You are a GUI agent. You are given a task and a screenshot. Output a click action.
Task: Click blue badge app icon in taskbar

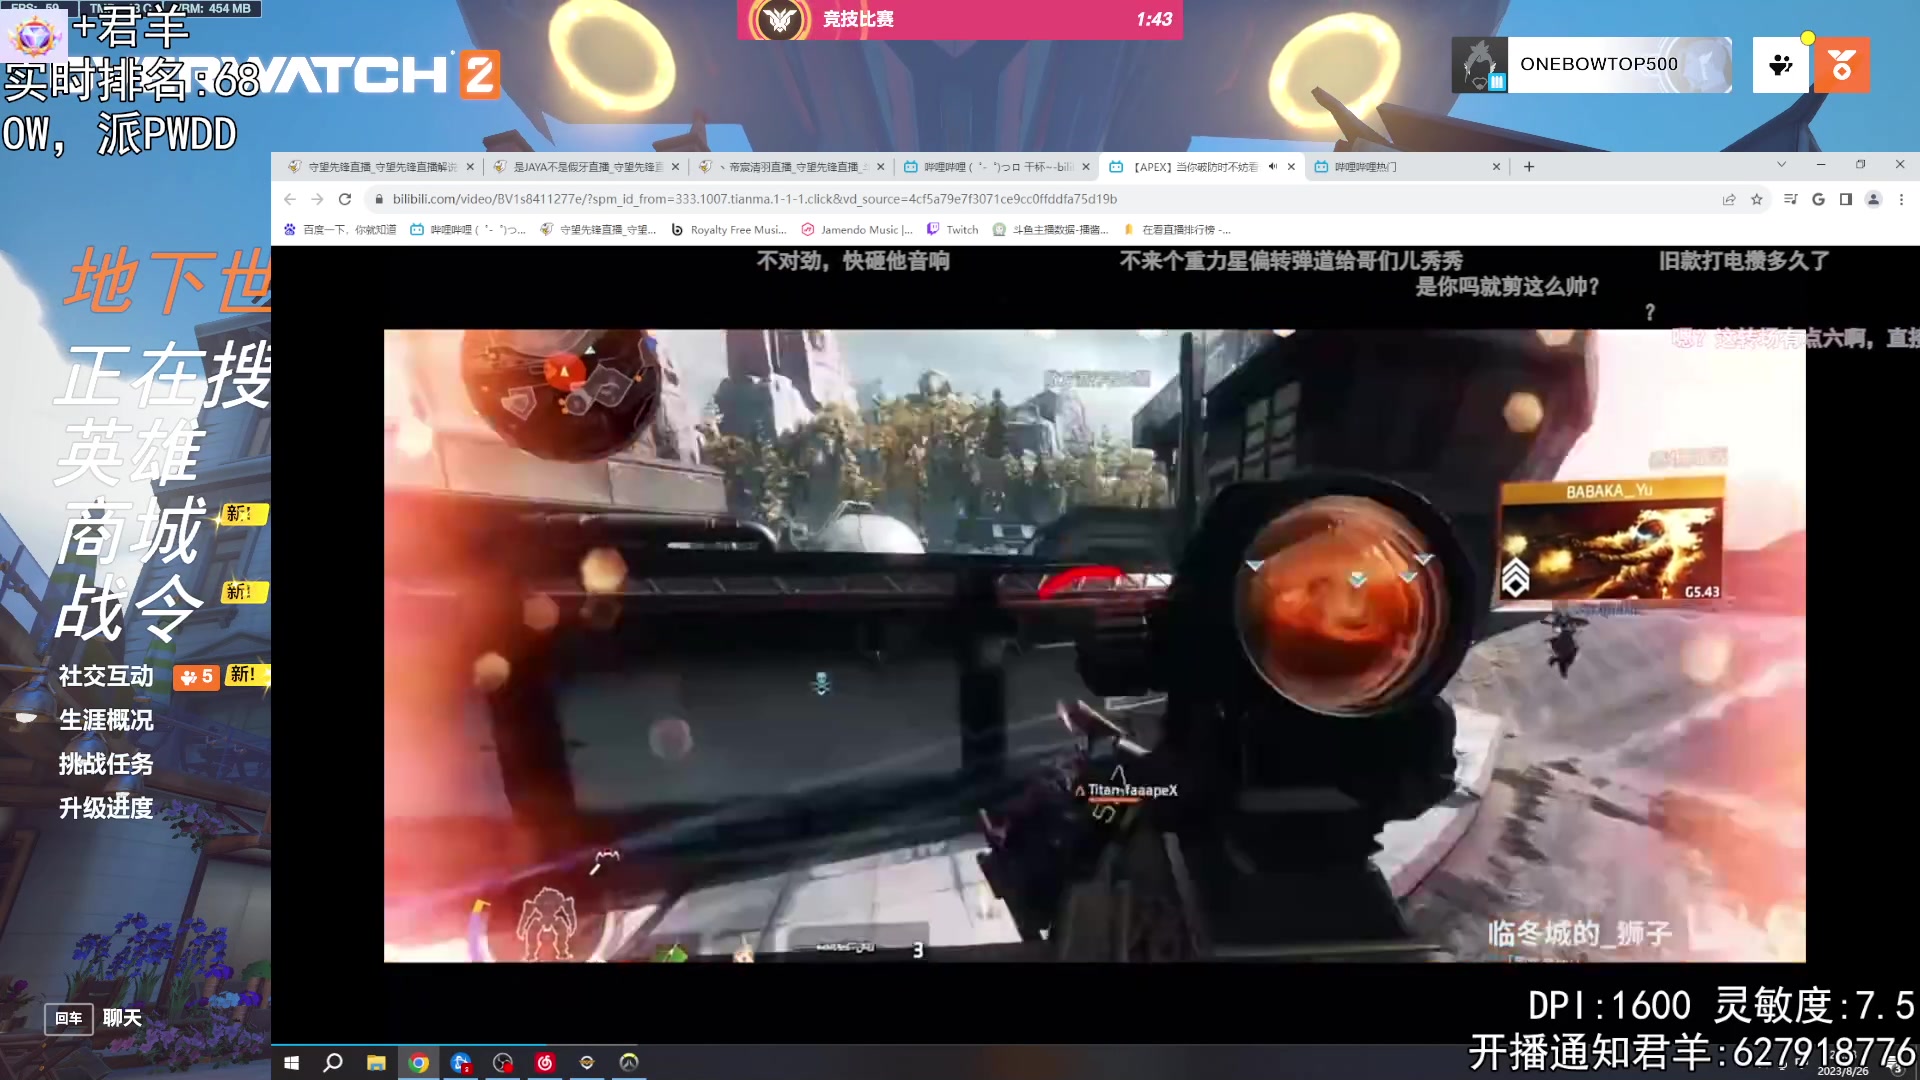coord(461,1062)
